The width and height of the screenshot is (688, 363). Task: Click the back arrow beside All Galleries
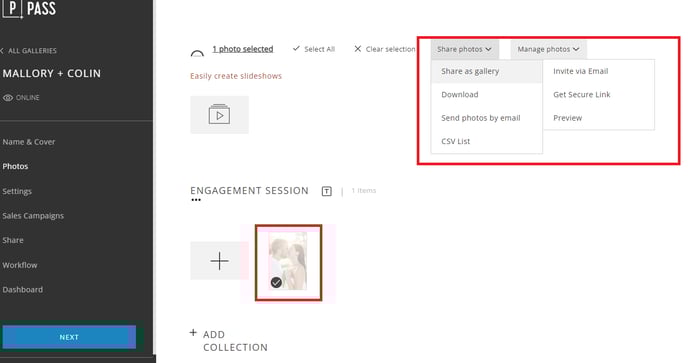click(x=2, y=51)
